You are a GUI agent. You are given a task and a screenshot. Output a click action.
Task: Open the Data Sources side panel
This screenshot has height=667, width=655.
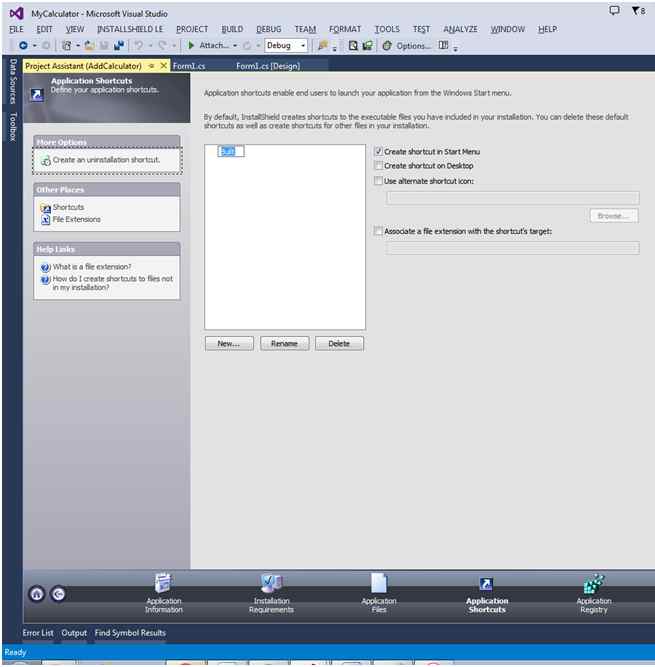(x=12, y=81)
